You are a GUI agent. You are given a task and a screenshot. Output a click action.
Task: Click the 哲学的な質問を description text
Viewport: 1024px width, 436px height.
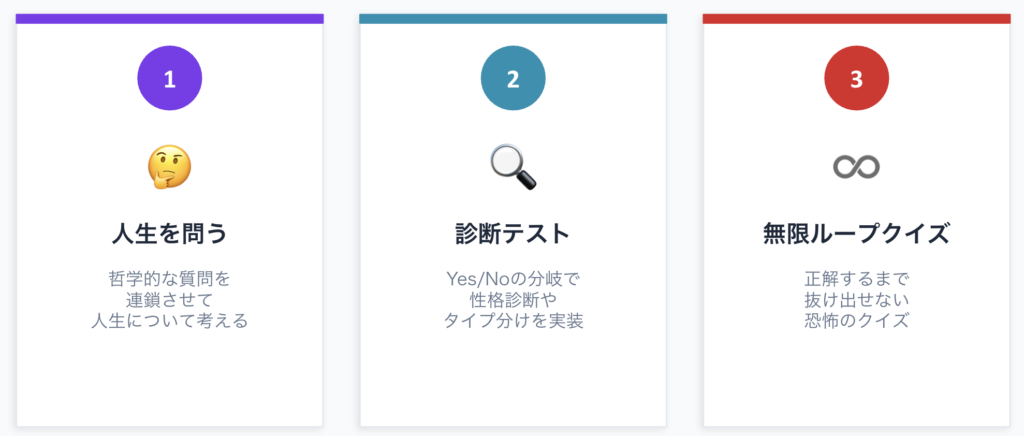169,278
